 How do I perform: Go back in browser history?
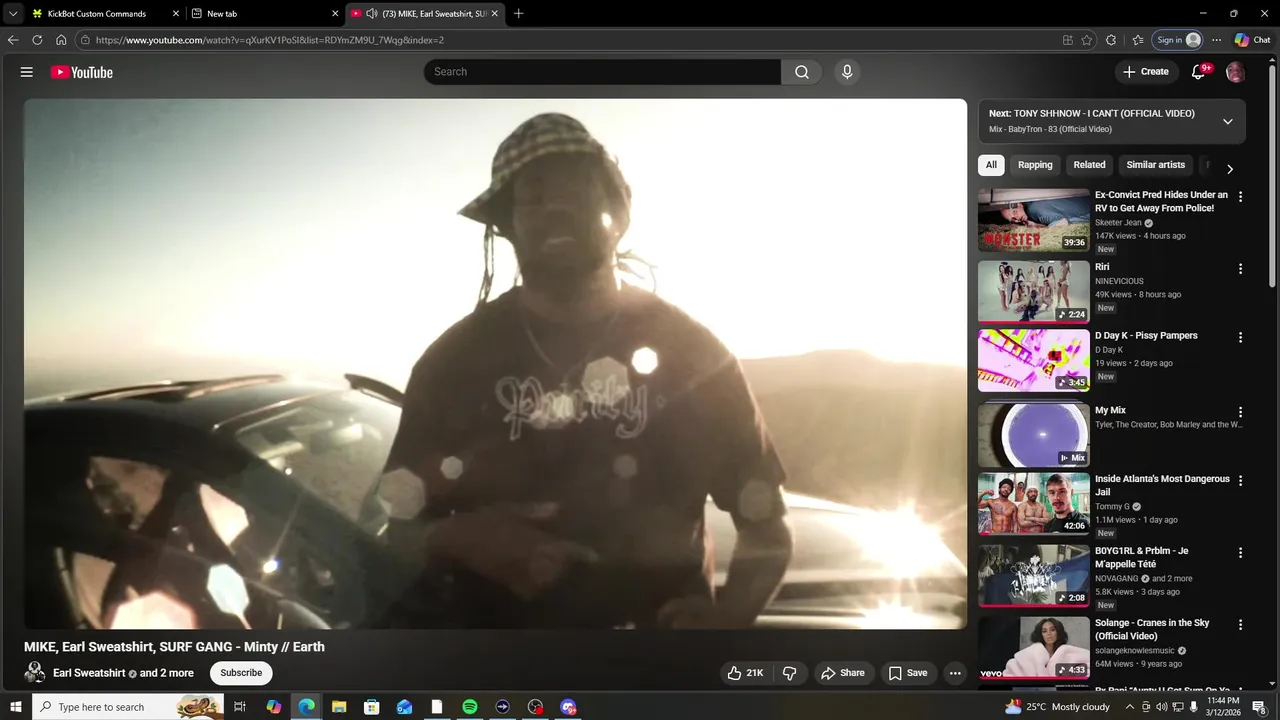pyautogui.click(x=13, y=40)
